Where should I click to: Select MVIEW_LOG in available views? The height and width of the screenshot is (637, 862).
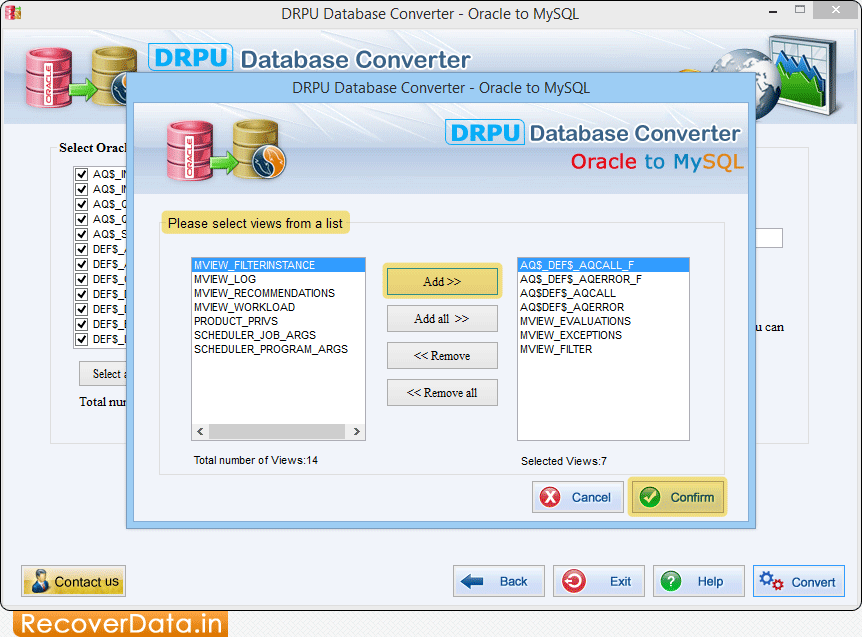point(278,279)
